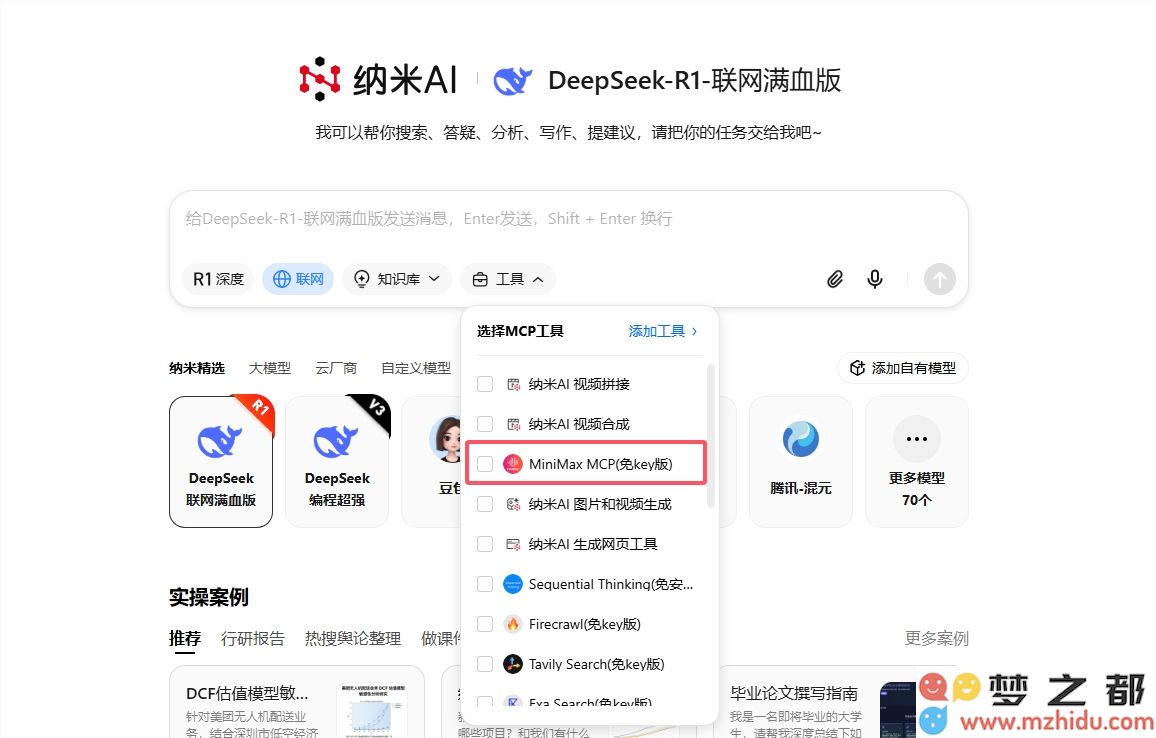The height and width of the screenshot is (738, 1156).
Task: Activate the microphone voice input icon
Action: point(875,279)
